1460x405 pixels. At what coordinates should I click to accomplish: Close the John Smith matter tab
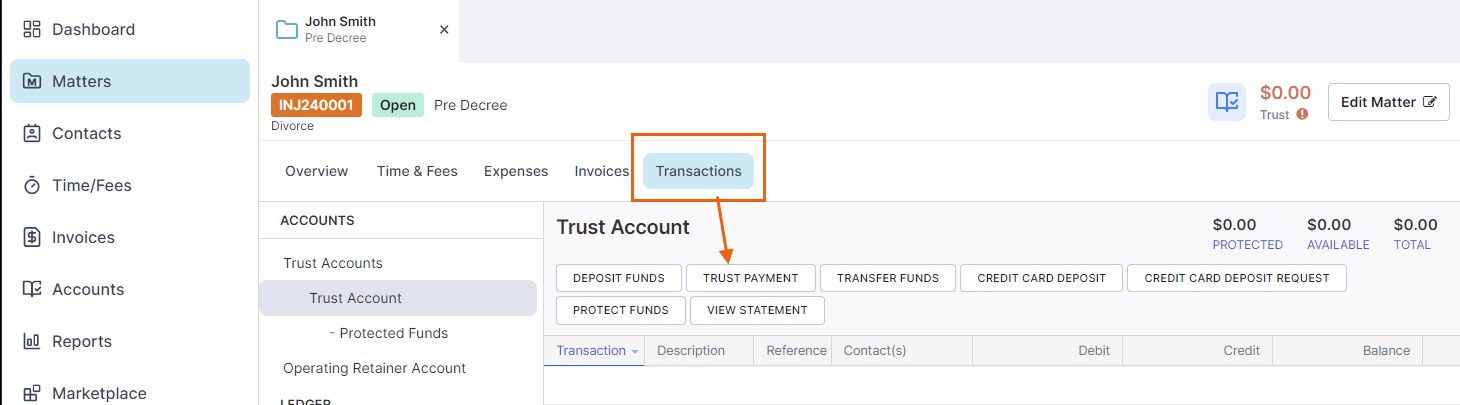[x=444, y=30]
